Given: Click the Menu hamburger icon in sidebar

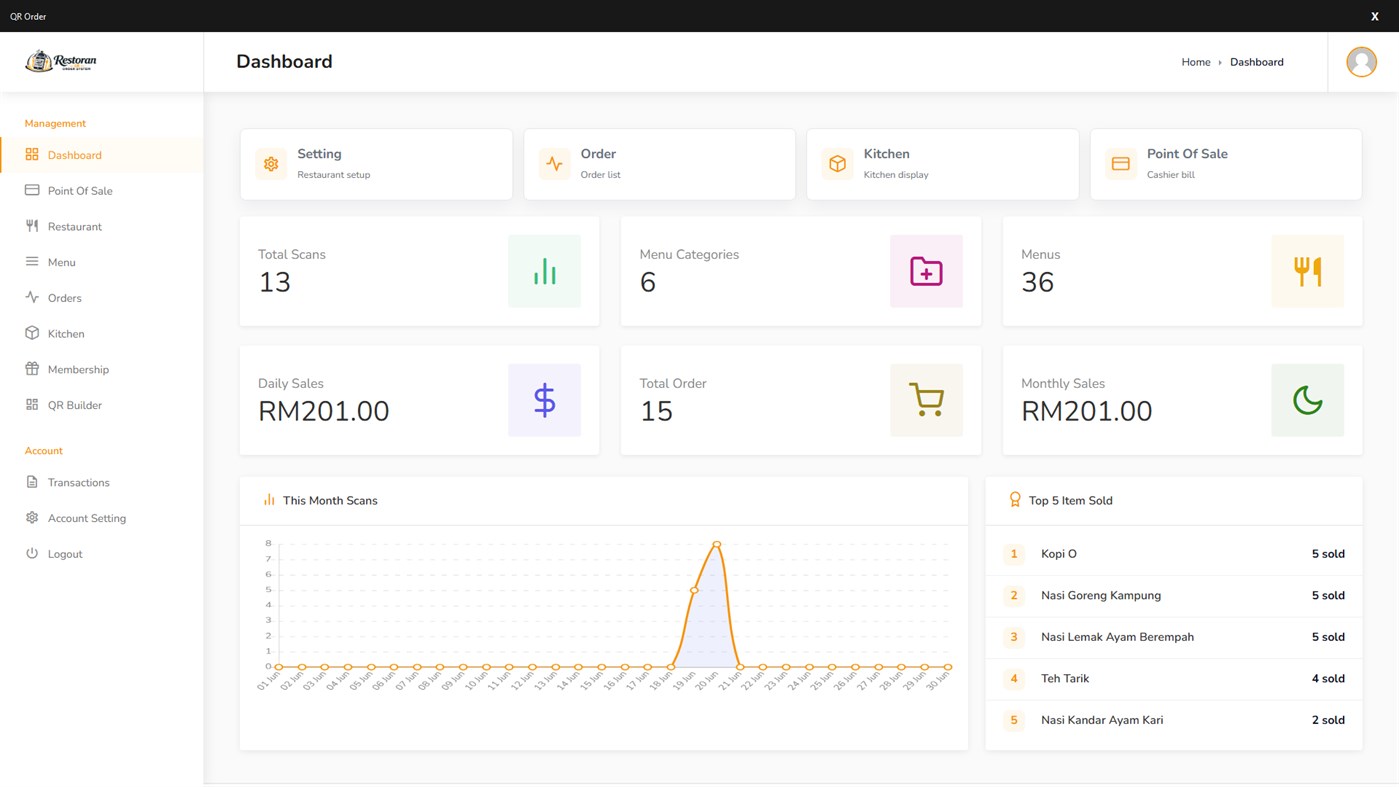Looking at the screenshot, I should pos(32,262).
